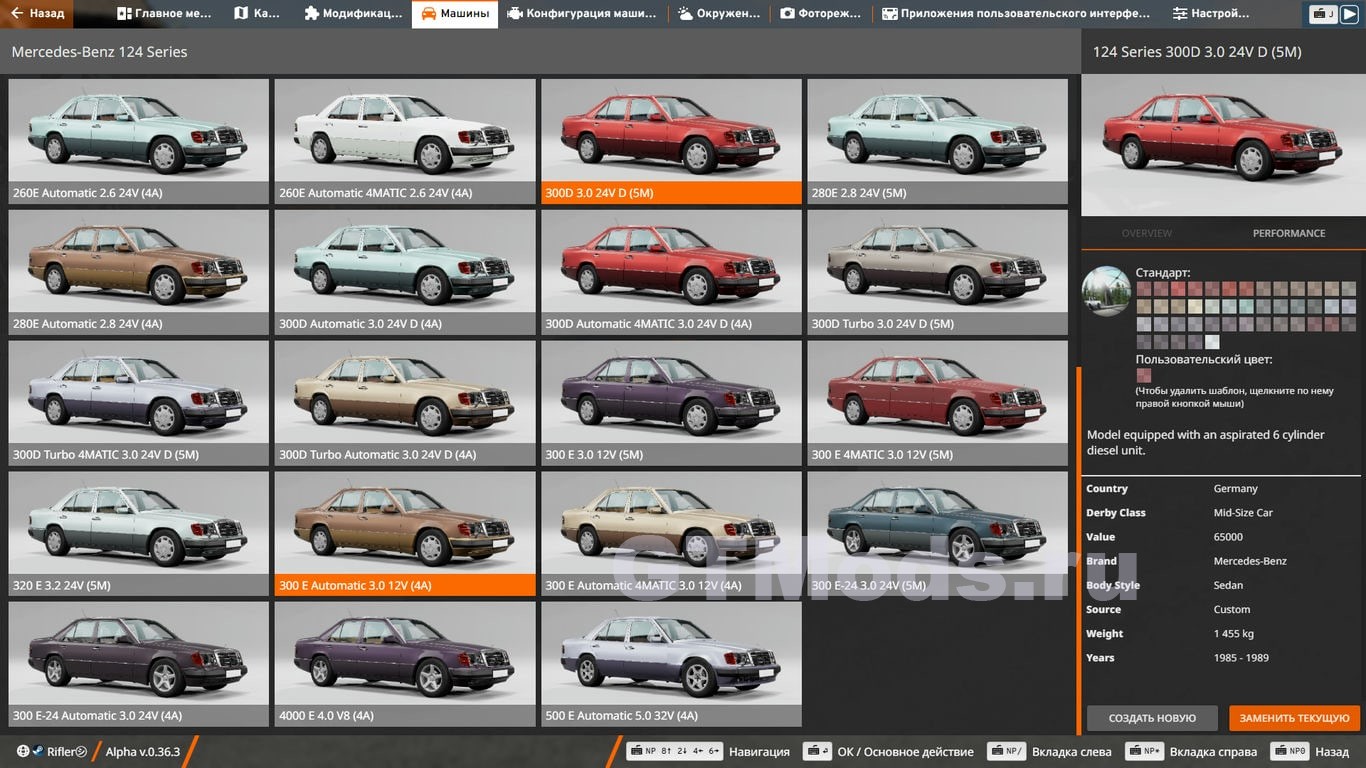Screen dimensions: 1366x768
Task: Click the Назад hint in bottom bar
Action: click(1310, 752)
